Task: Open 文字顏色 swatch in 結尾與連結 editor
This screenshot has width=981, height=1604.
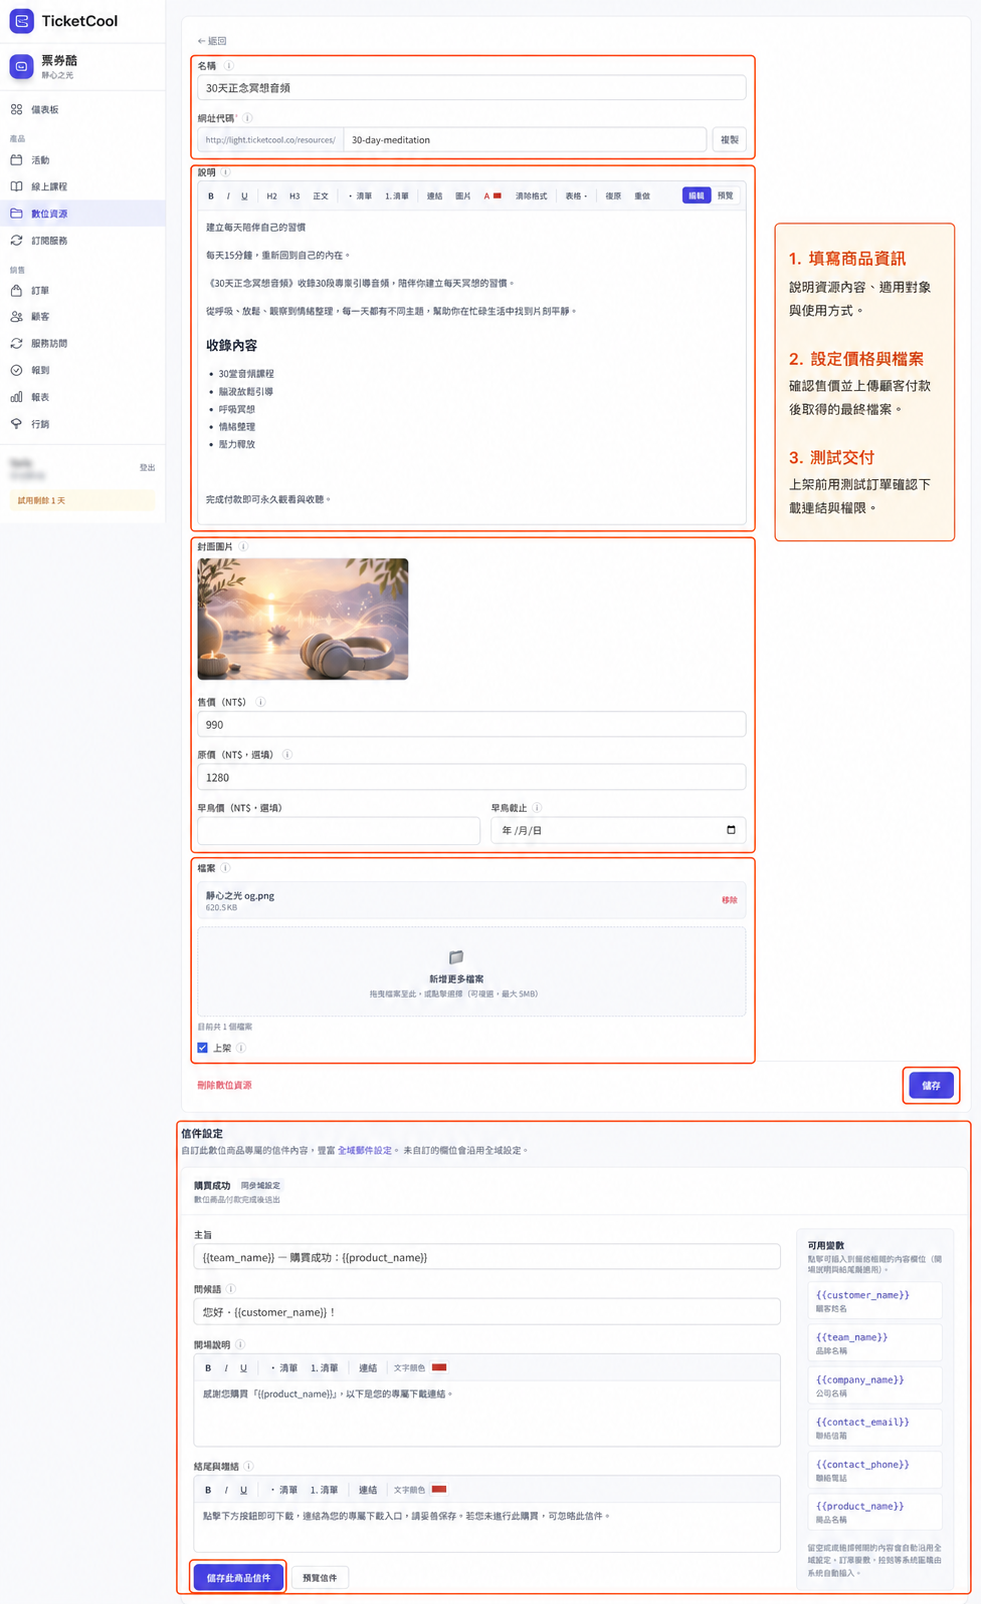Action: point(439,1489)
